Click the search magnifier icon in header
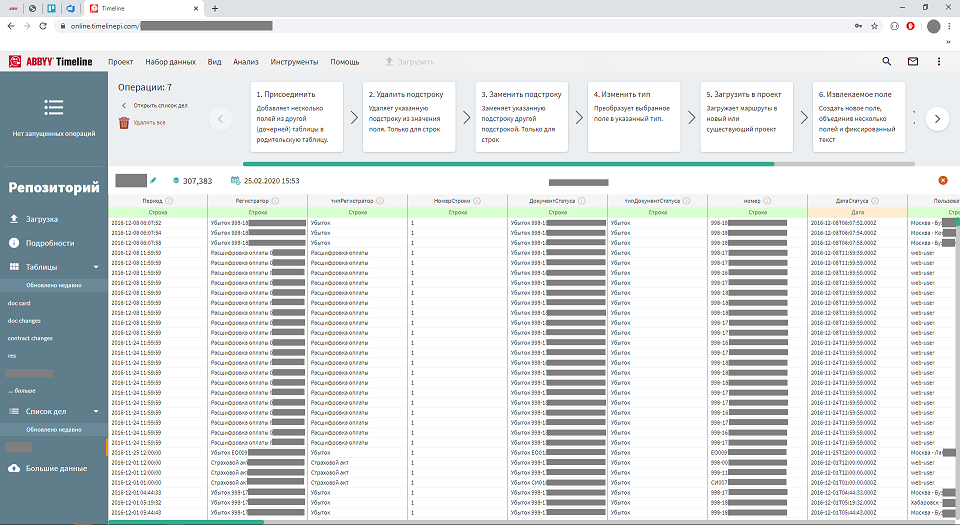Viewport: 960px width, 525px height. (x=886, y=62)
